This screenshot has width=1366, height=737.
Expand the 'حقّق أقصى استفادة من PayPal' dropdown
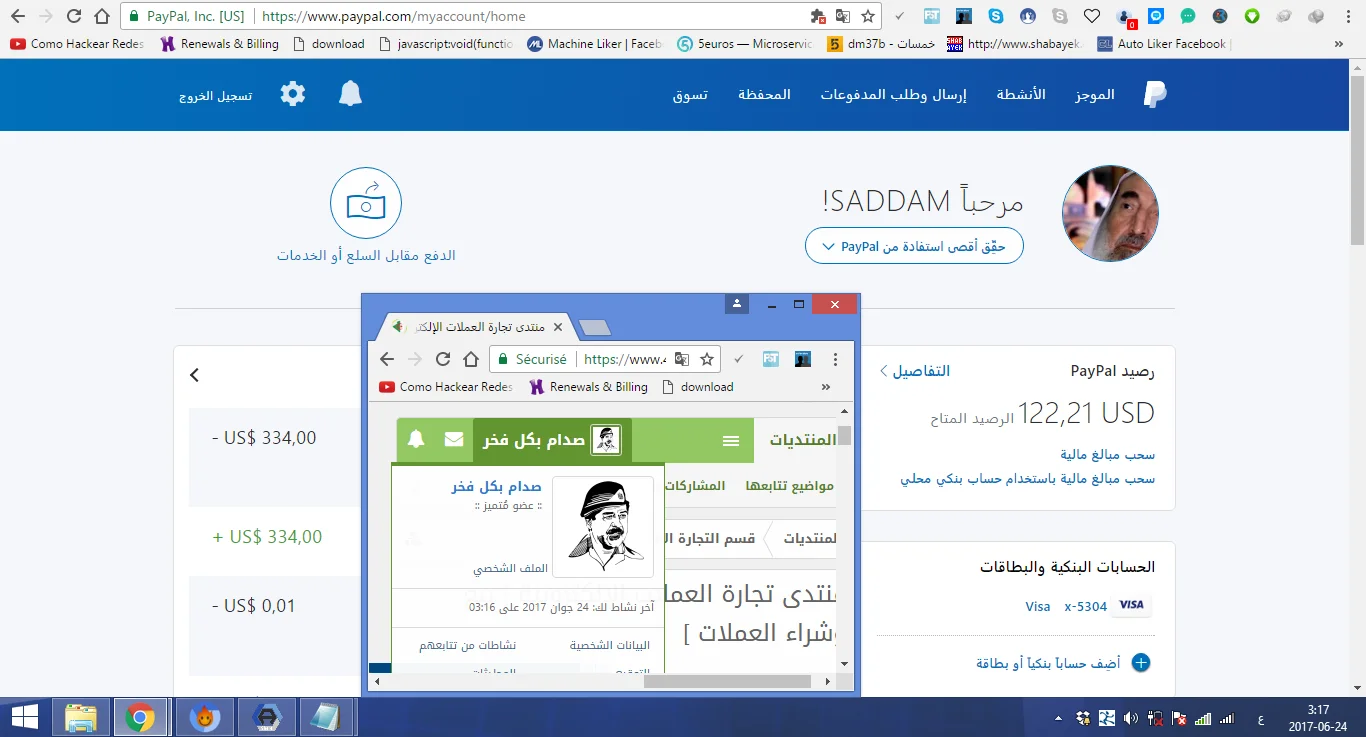pos(914,246)
